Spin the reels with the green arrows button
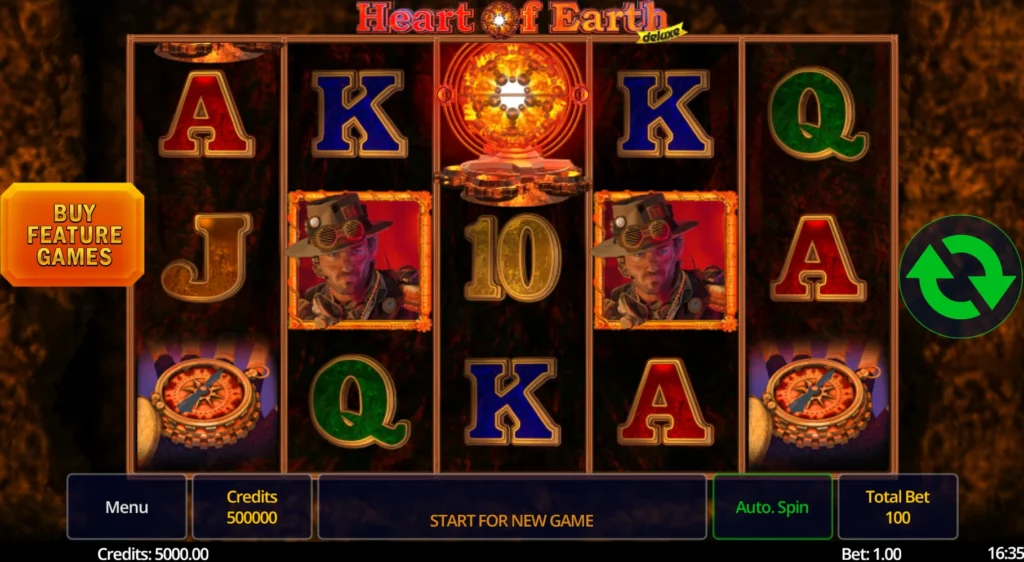 961,276
